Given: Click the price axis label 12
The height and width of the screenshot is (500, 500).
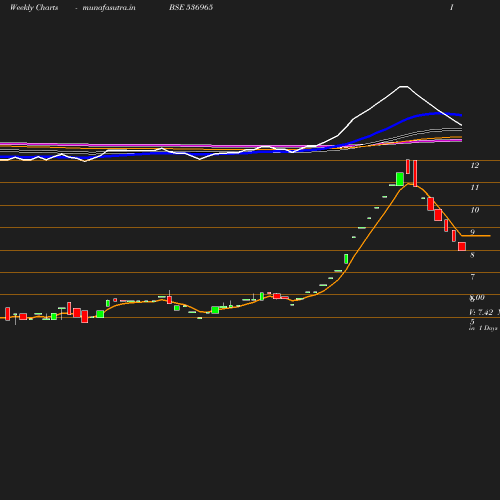Looking at the screenshot, I should [x=475, y=165].
